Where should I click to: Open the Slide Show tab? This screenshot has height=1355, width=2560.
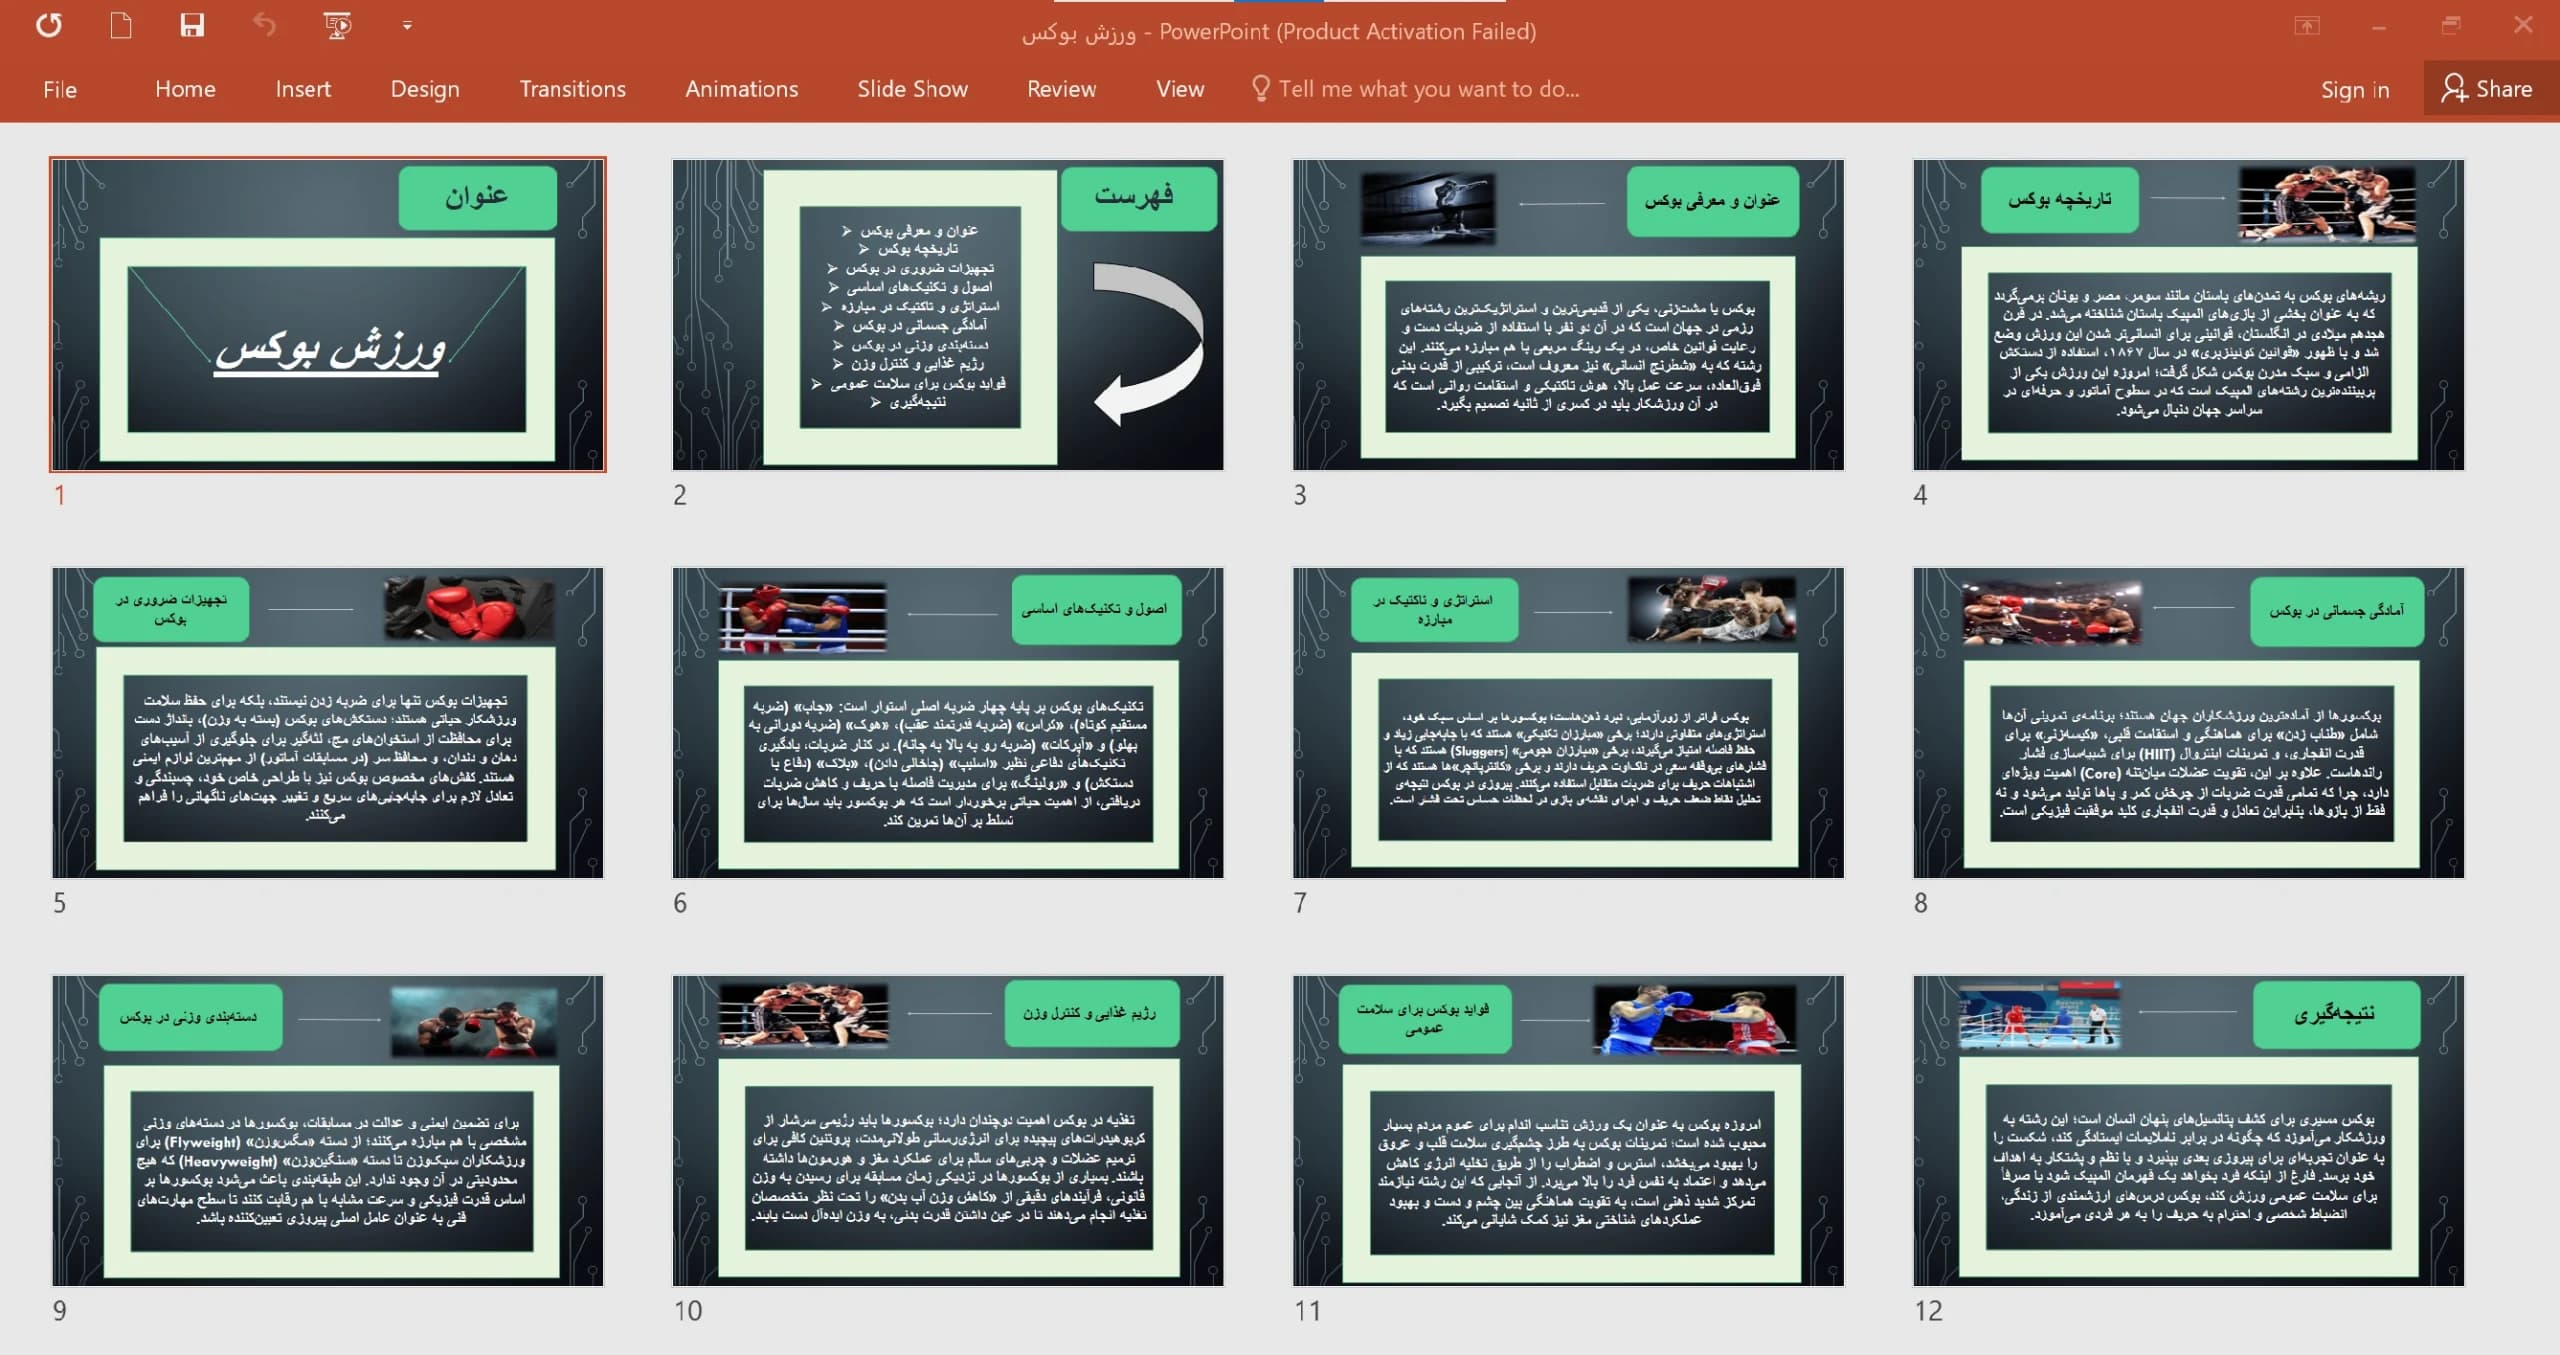coord(912,89)
